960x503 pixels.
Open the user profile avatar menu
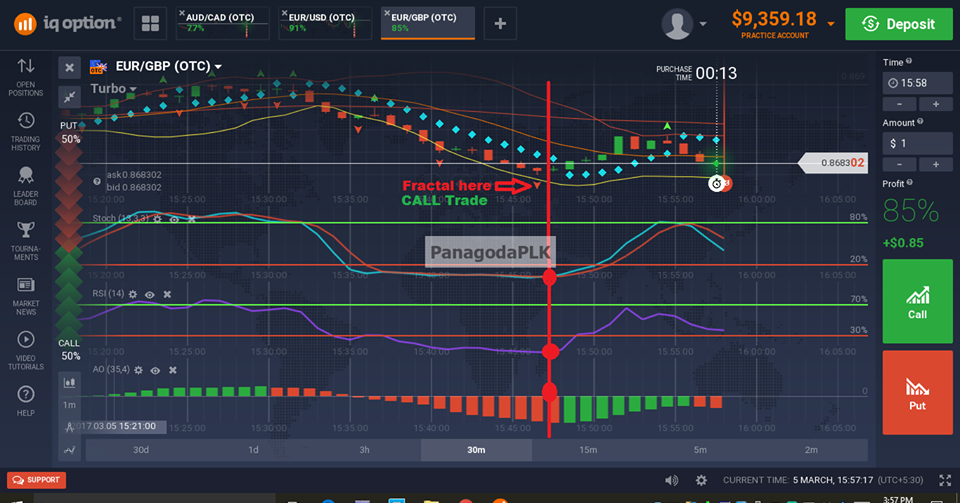pyautogui.click(x=677, y=24)
